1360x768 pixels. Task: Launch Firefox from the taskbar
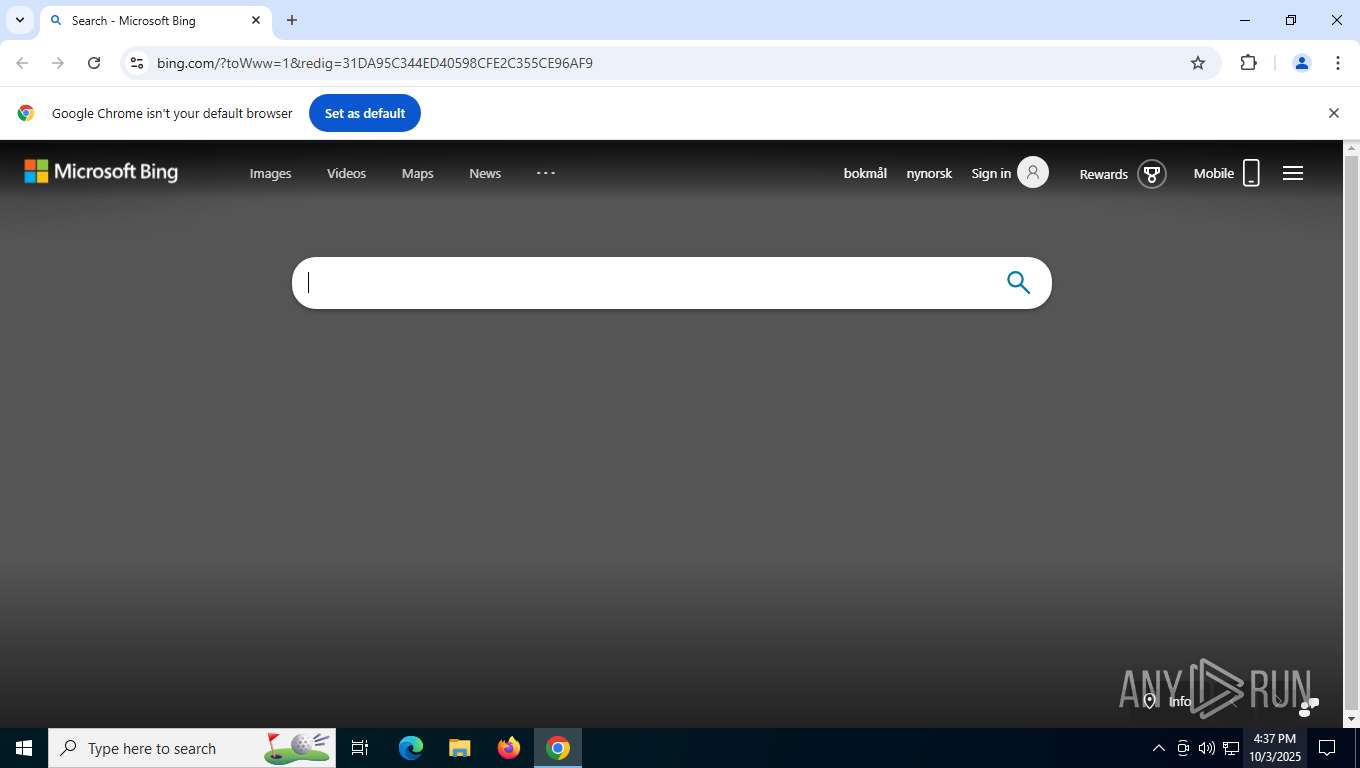click(x=509, y=748)
